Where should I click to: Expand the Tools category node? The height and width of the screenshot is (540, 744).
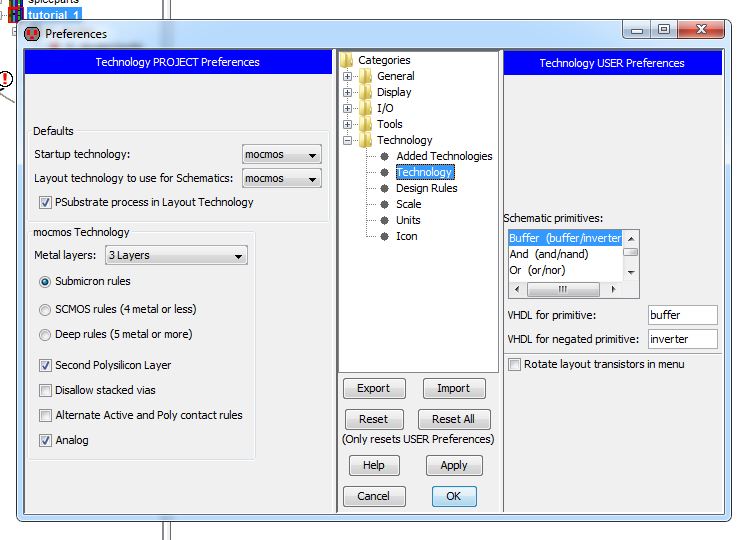[x=347, y=125]
